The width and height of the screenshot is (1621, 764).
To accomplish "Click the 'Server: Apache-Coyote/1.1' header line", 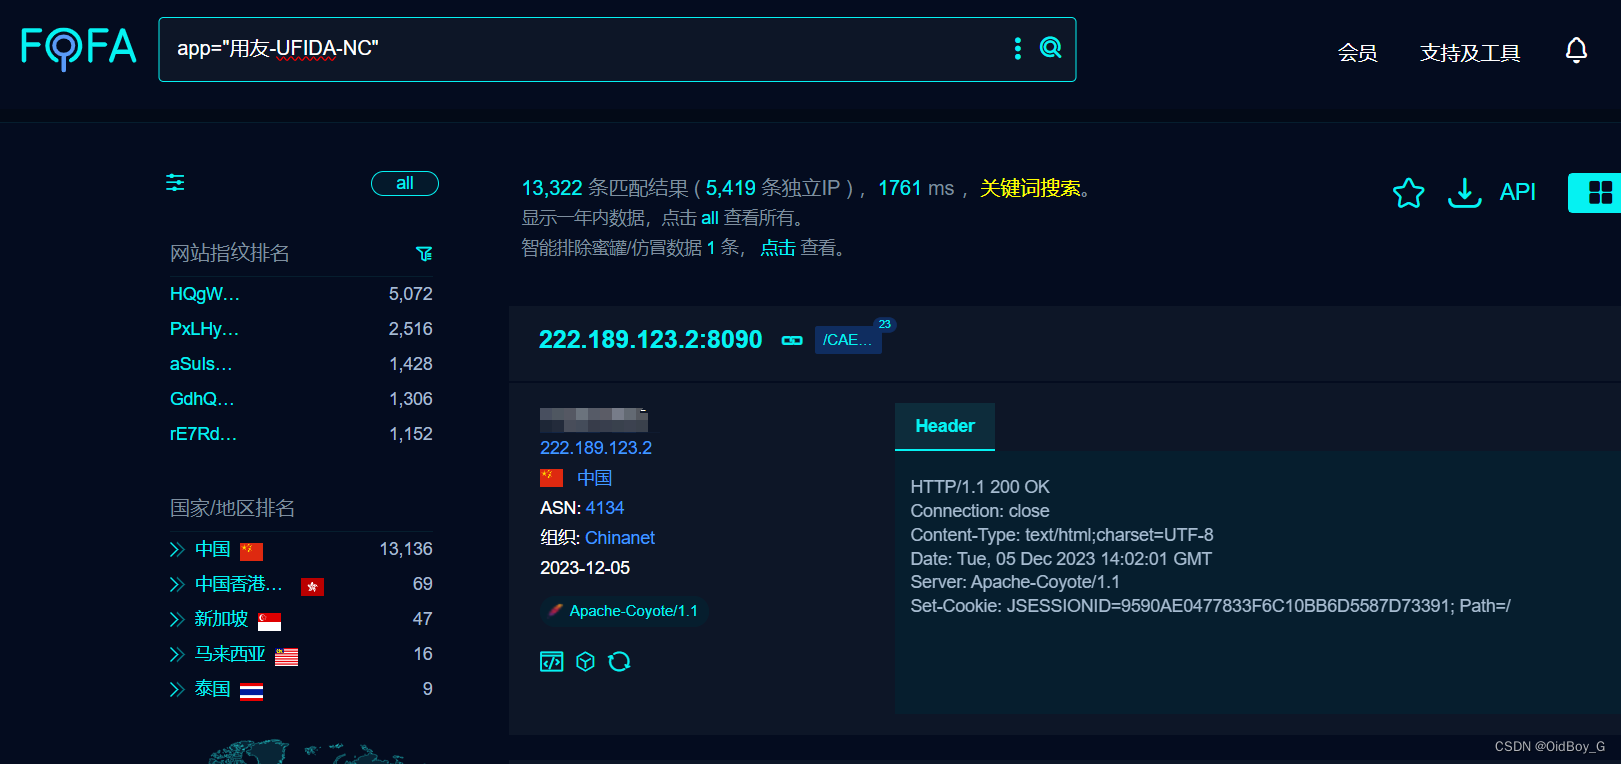I will coord(1015,582).
